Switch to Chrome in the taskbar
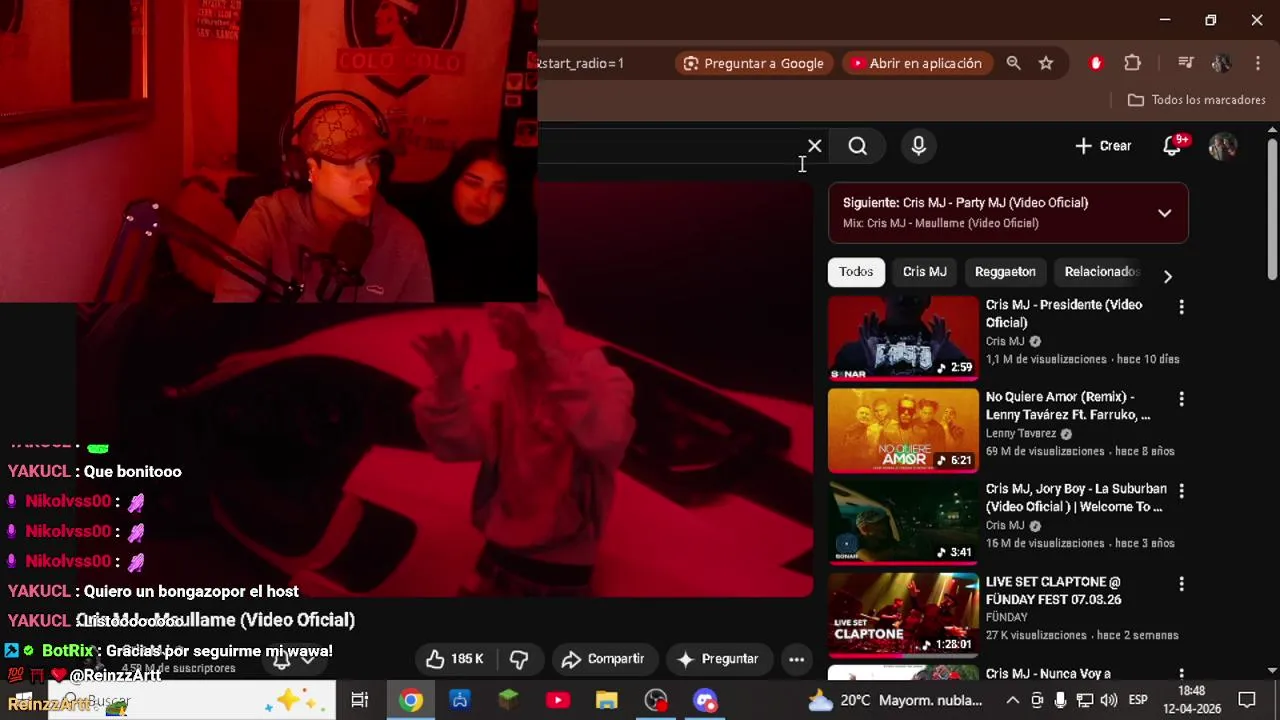Screen dimensions: 1280x720 (411, 701)
